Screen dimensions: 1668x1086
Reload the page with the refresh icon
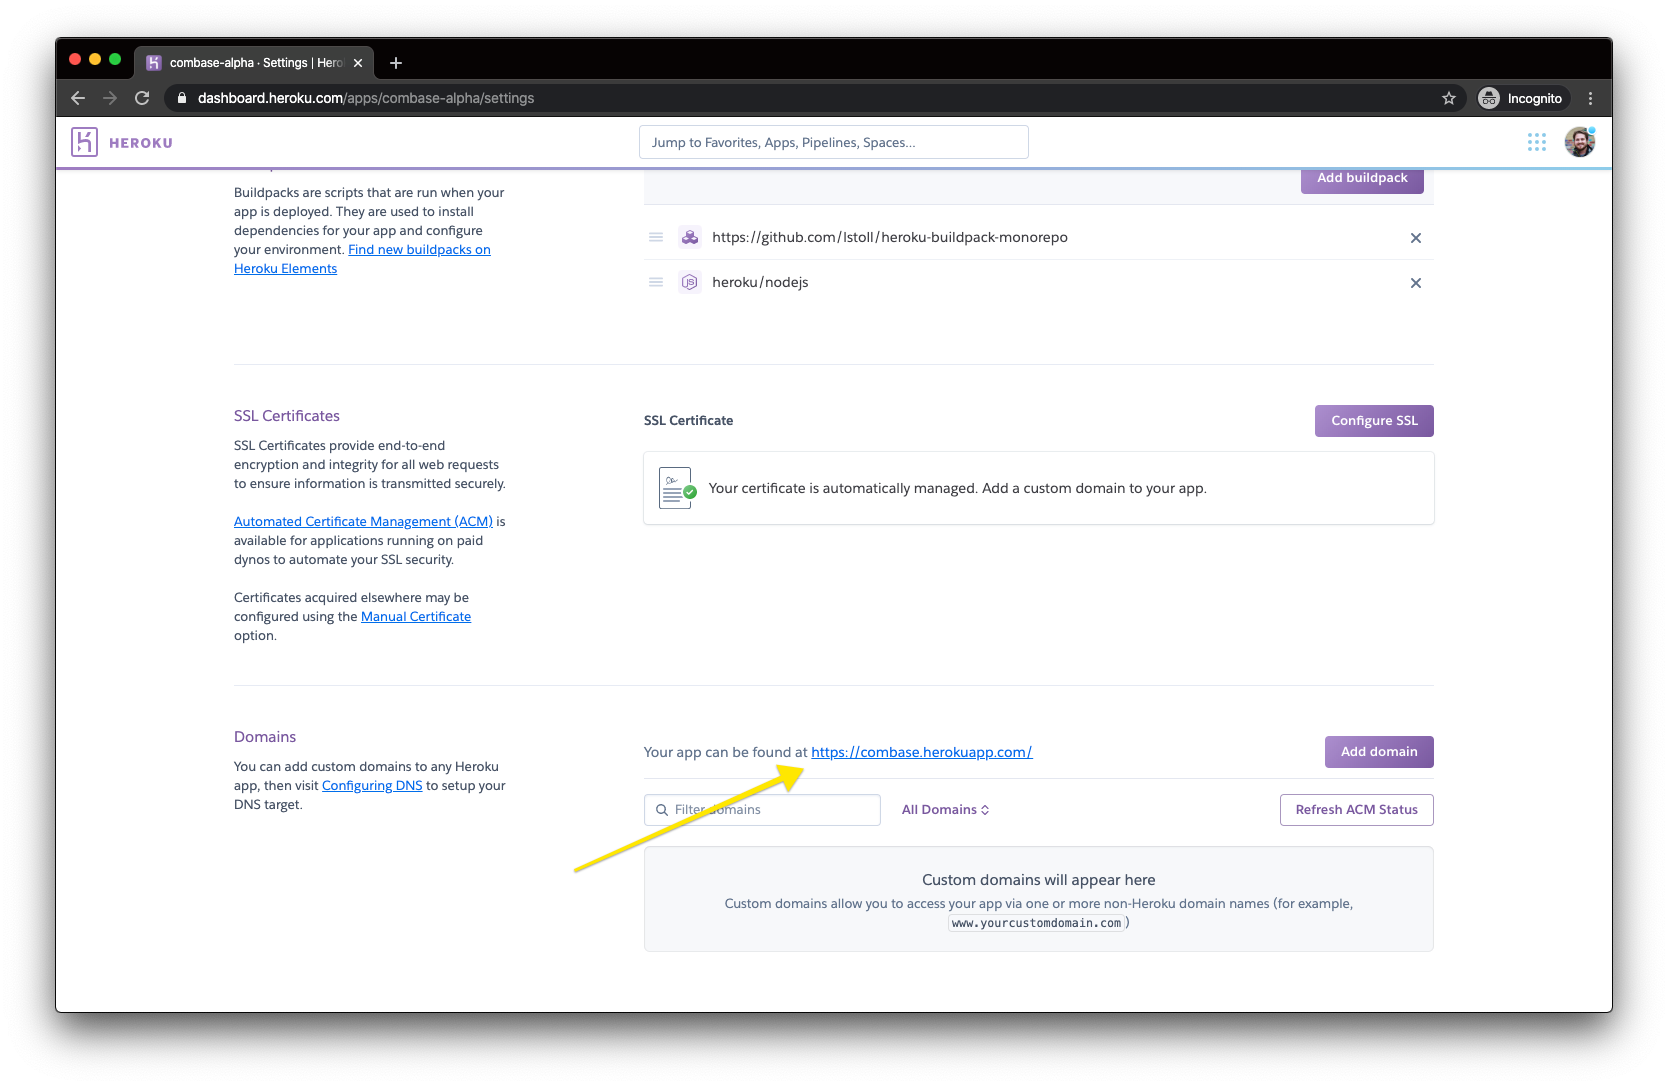[142, 98]
